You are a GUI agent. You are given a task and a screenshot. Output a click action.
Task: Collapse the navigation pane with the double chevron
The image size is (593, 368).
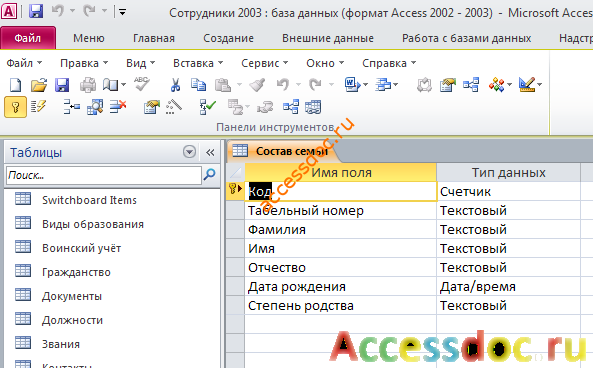click(x=210, y=152)
